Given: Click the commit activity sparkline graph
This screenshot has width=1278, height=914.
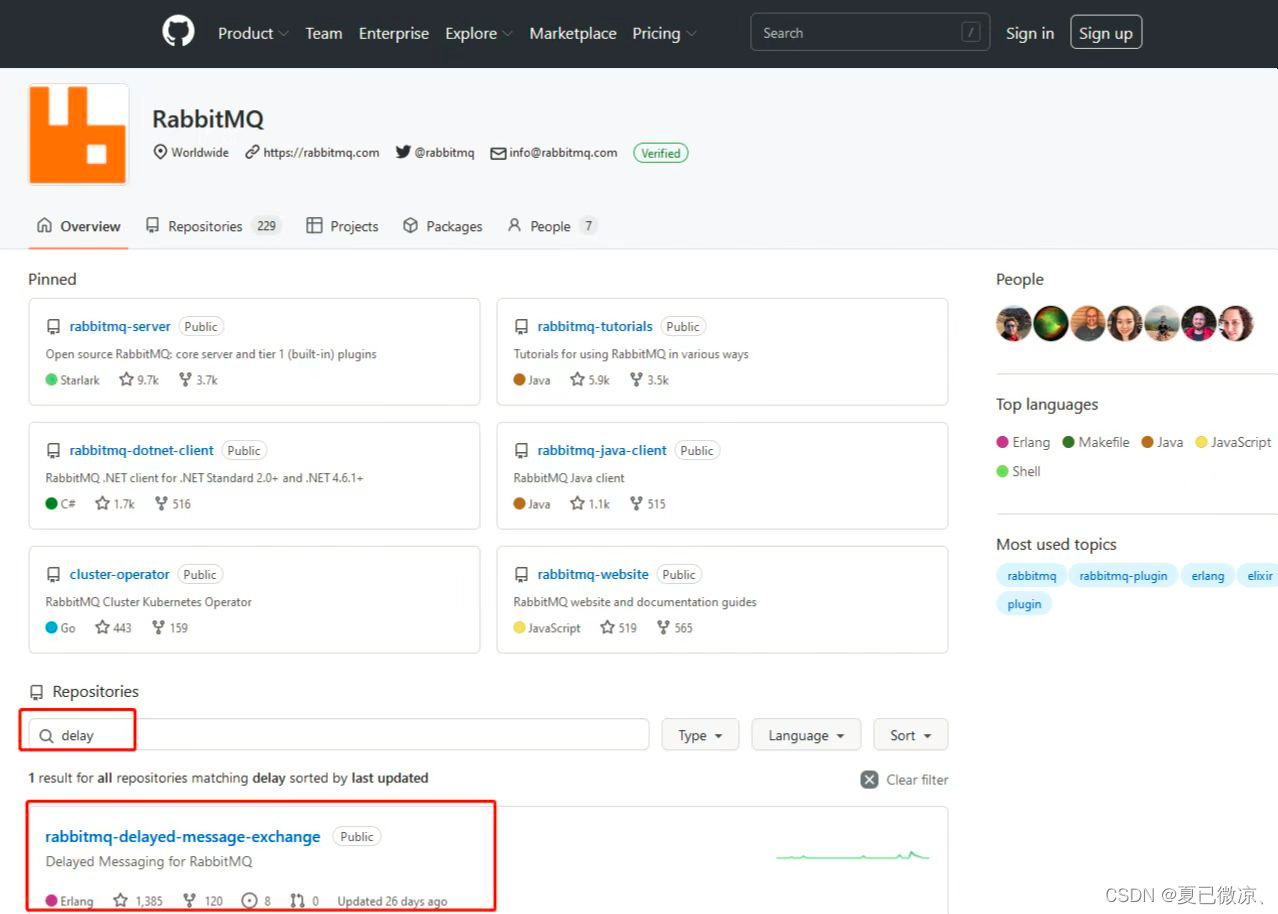Looking at the screenshot, I should coord(853,855).
